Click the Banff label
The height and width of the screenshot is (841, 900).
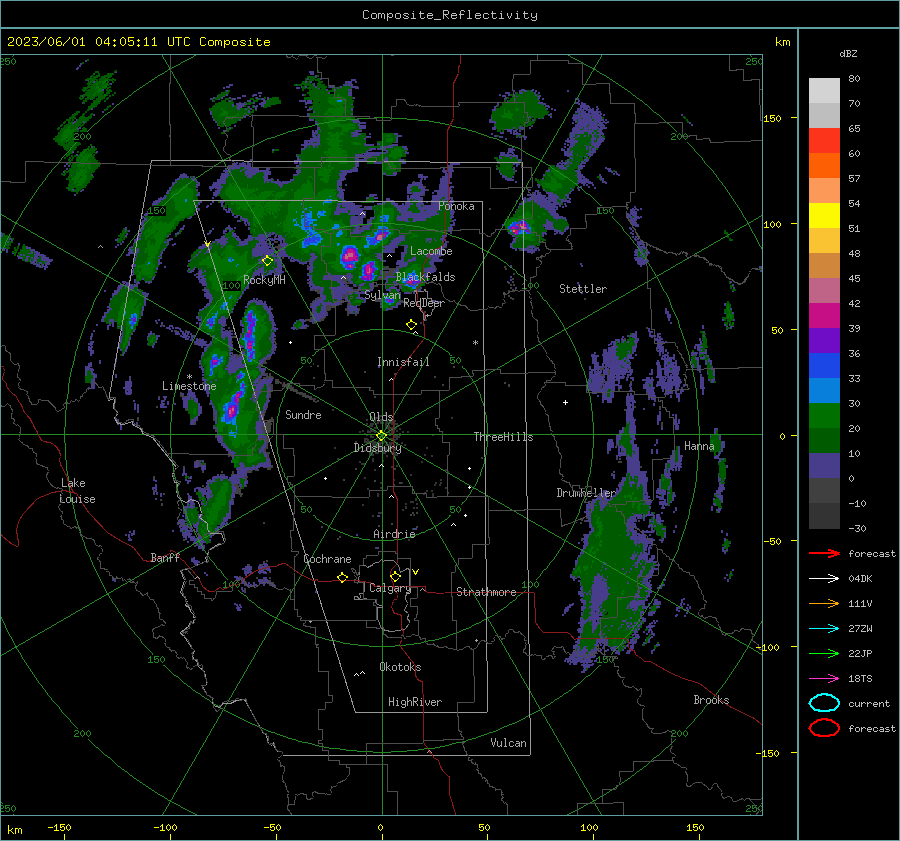pos(165,558)
